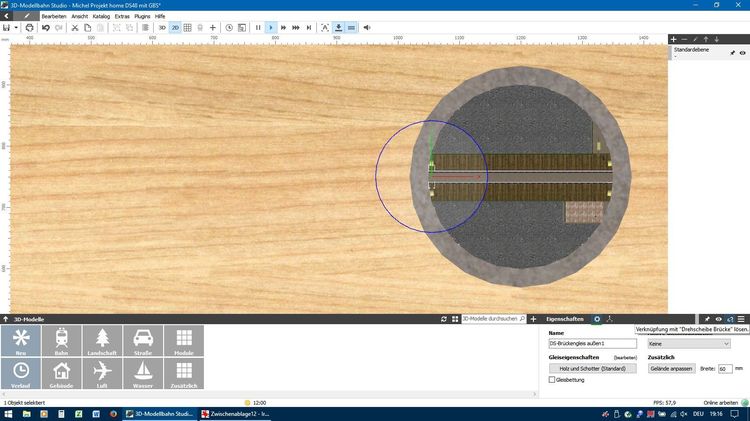750x421 pixels.
Task: Select the Luft category tile
Action: point(102,374)
